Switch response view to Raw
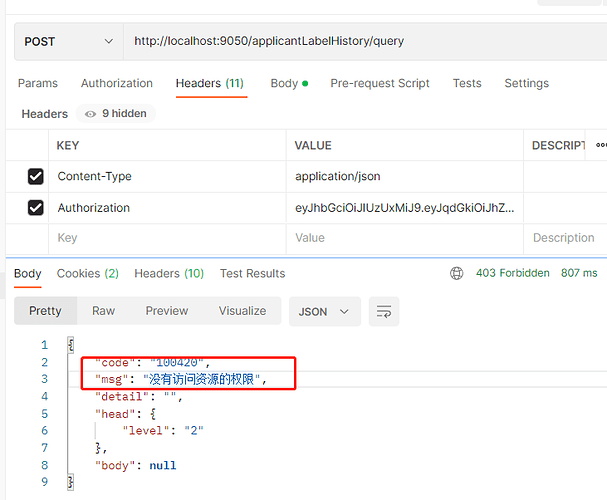The image size is (607, 500). coord(104,311)
